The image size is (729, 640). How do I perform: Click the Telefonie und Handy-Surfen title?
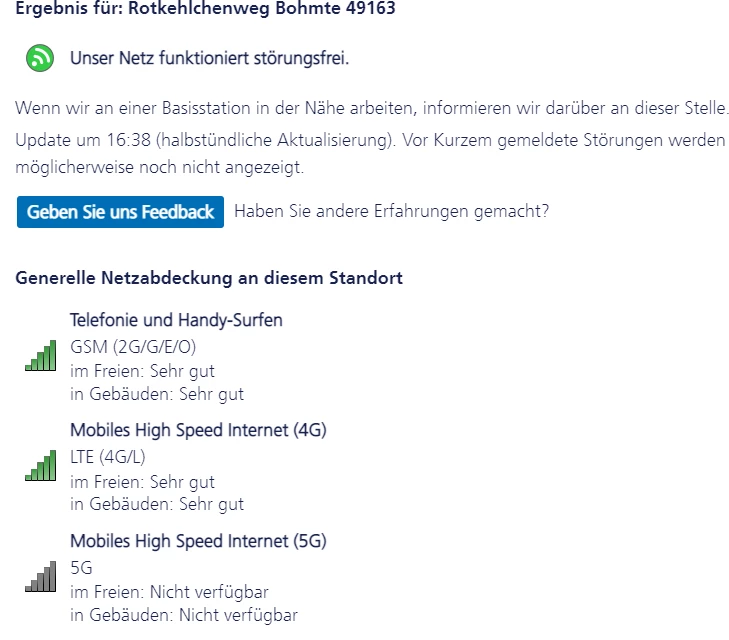(176, 320)
